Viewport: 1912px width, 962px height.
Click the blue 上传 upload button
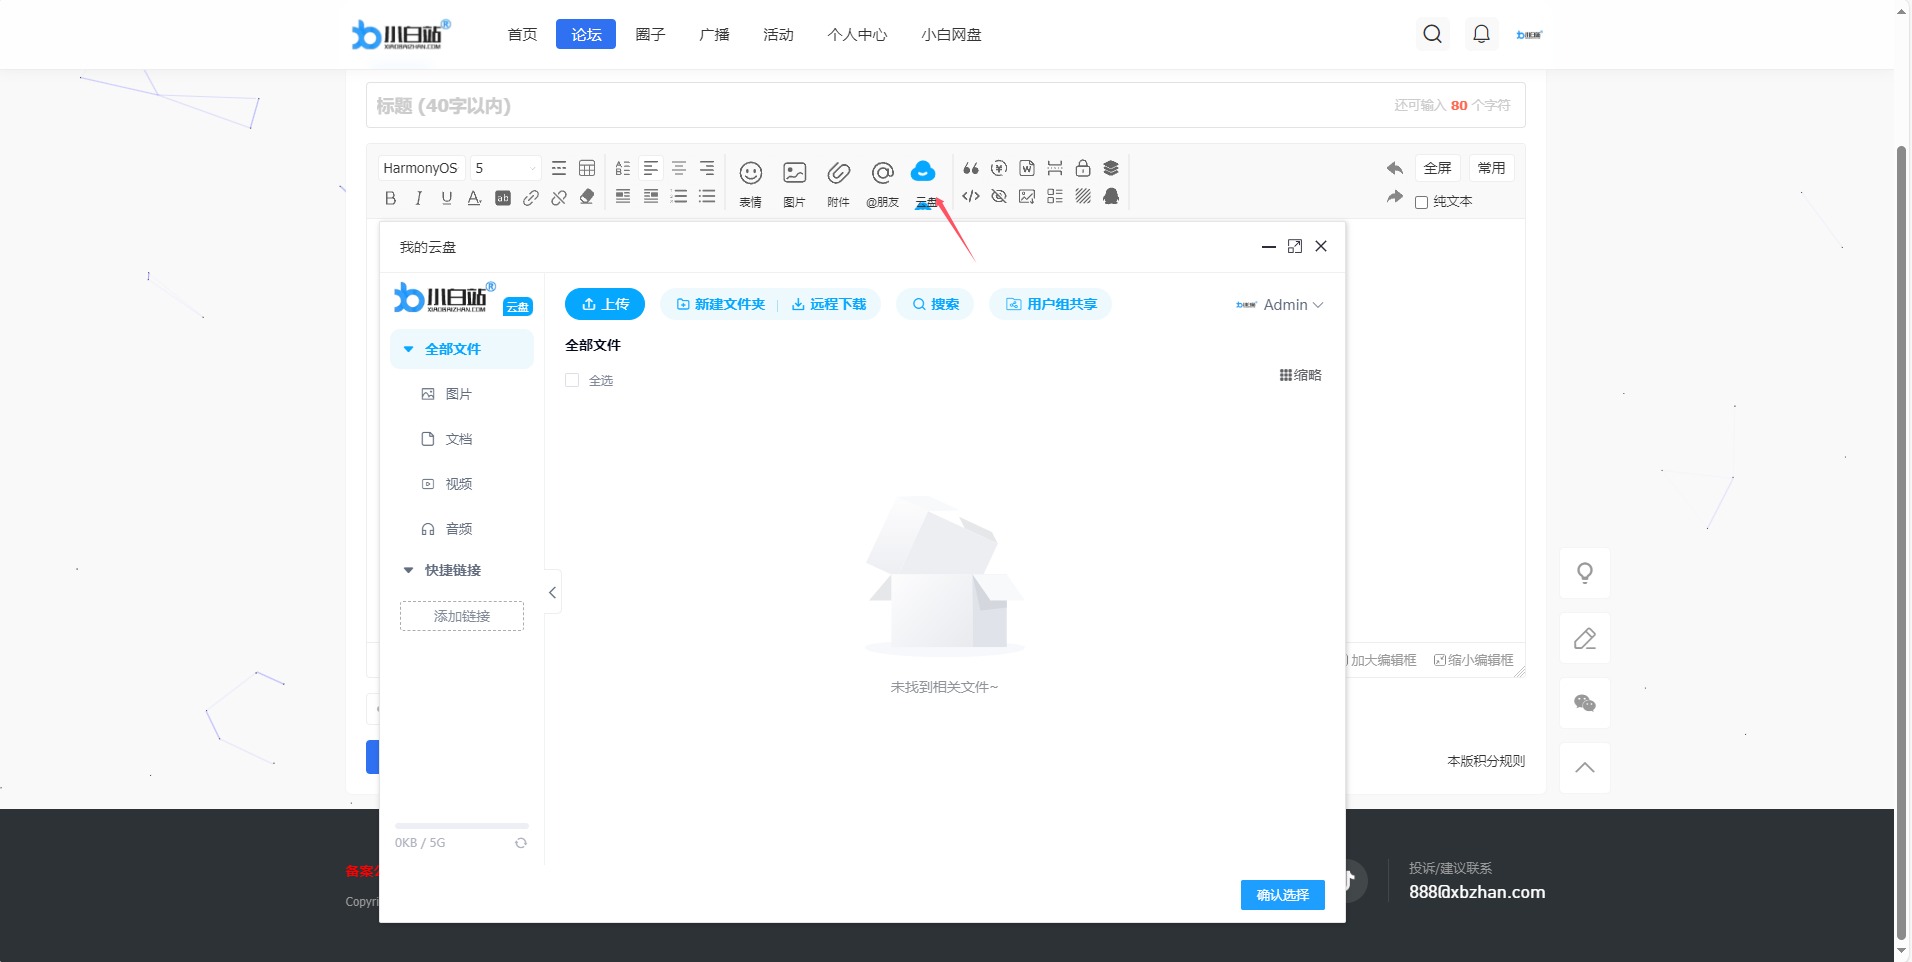[605, 304]
